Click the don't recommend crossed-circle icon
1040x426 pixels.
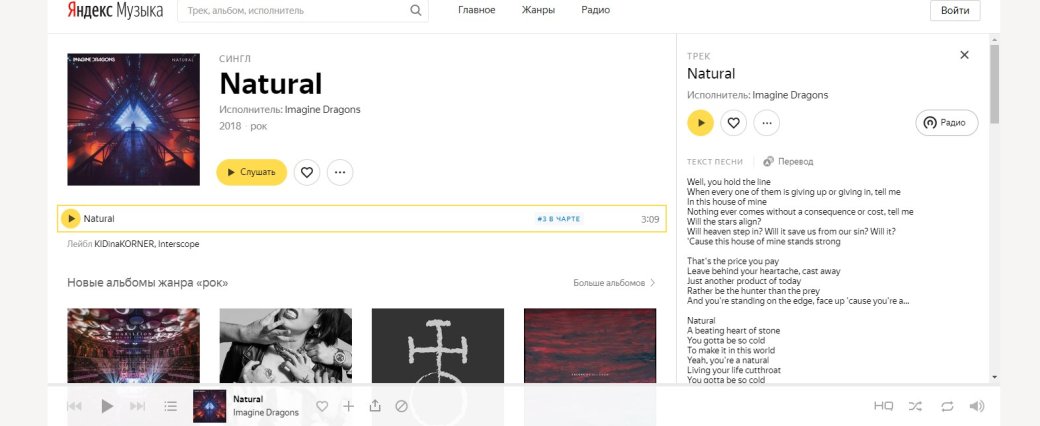(401, 406)
